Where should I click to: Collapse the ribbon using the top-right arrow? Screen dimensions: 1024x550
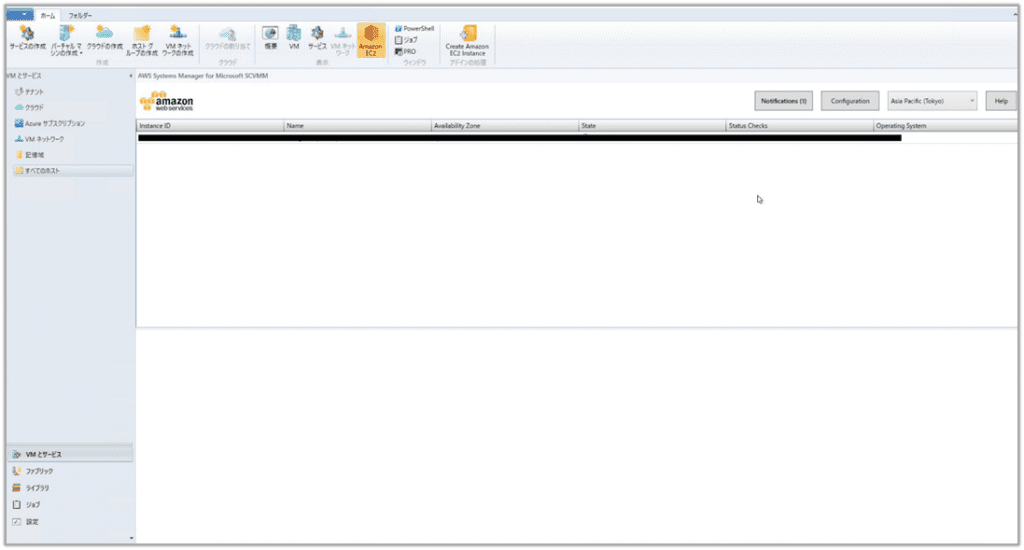1015,14
